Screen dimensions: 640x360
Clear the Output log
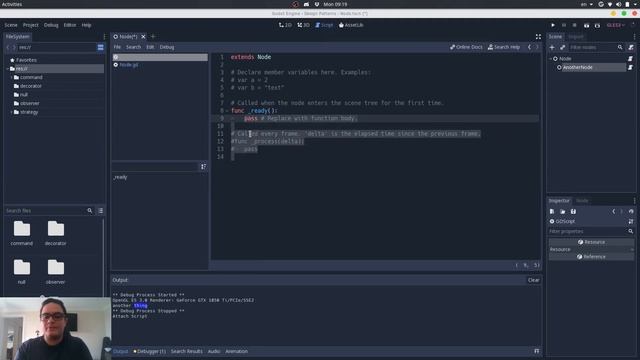point(533,280)
